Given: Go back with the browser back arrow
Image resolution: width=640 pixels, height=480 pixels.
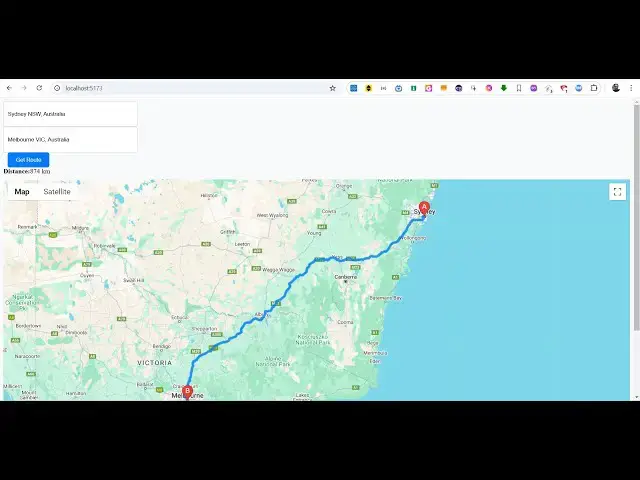Looking at the screenshot, I should (x=9, y=88).
